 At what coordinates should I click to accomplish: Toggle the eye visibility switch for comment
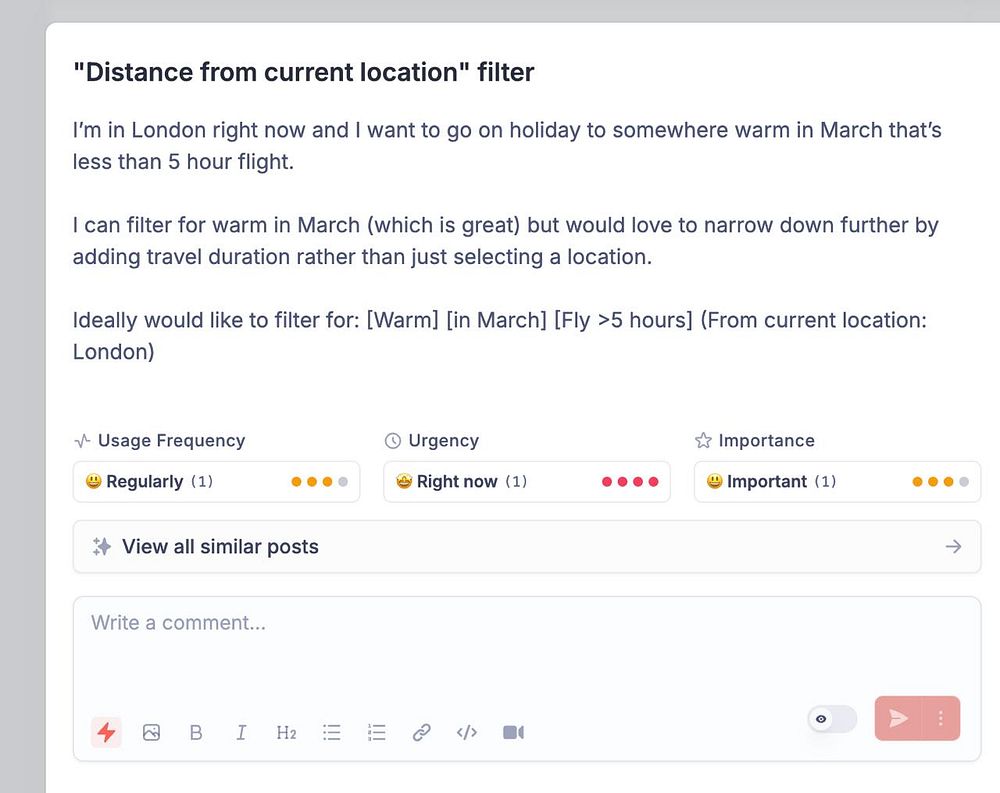[832, 719]
